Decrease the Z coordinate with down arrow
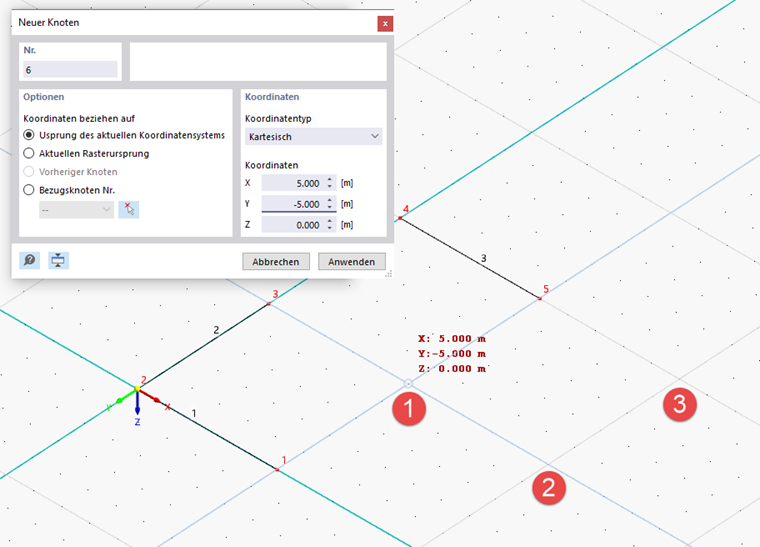 [x=330, y=228]
